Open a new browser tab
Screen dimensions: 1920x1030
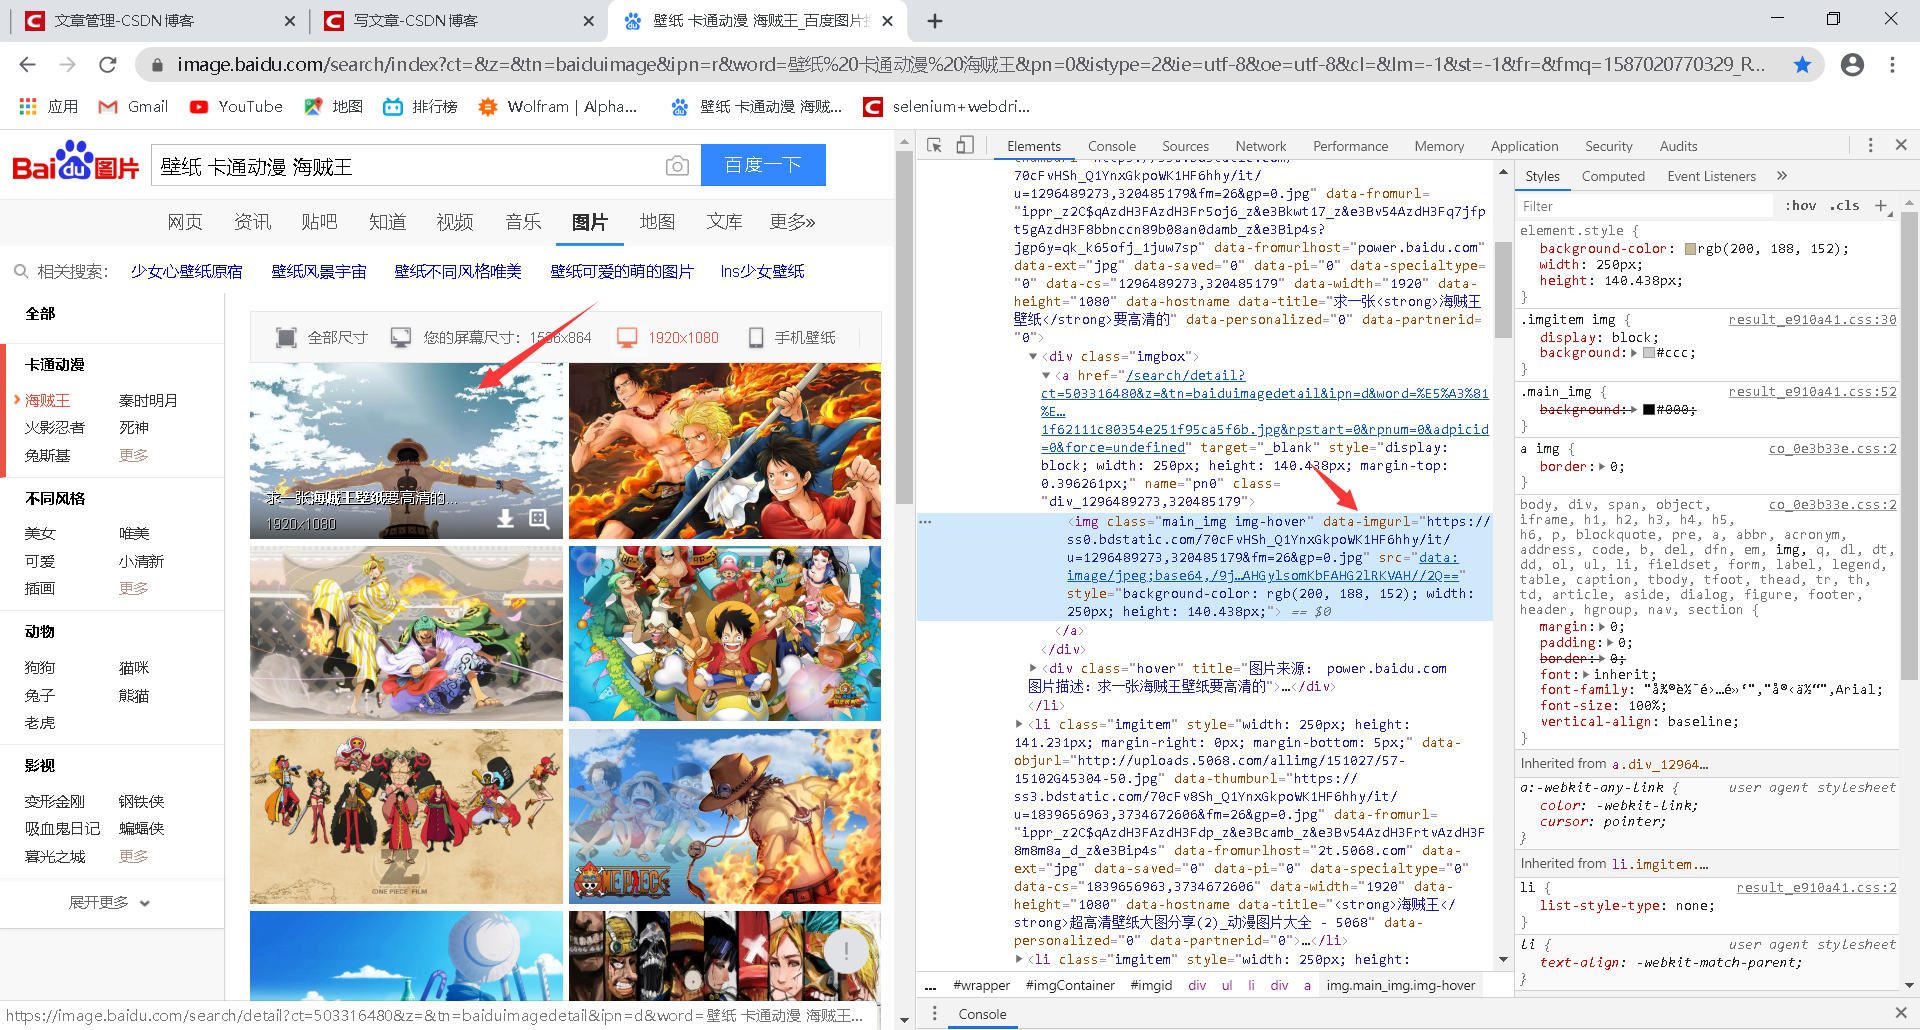(x=935, y=21)
